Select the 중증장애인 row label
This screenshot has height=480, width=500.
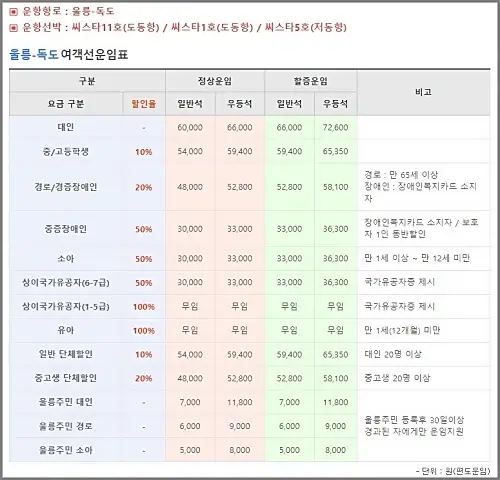(66, 229)
